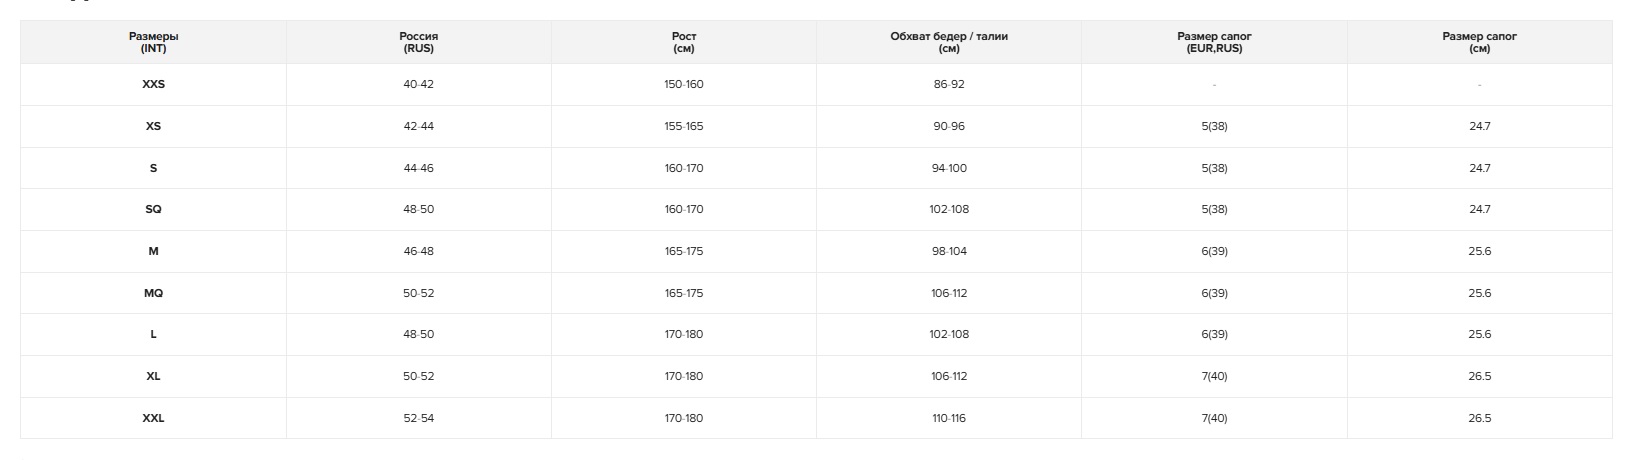Click the Russian size 40-42 cell
Screen dimensions: 1641x460
click(x=418, y=85)
